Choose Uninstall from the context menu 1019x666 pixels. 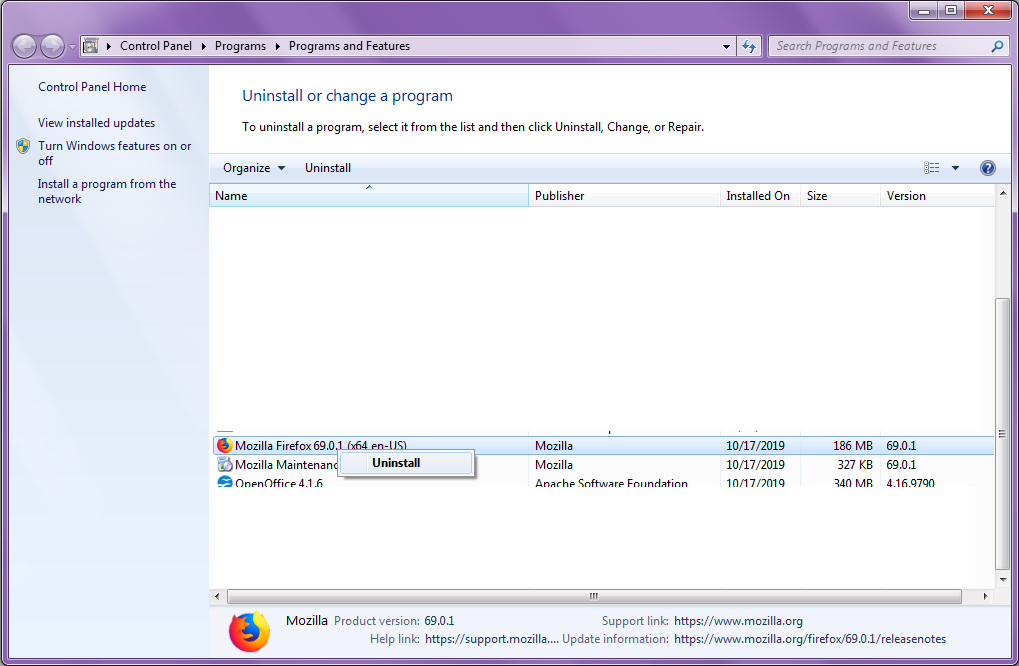[407, 463]
